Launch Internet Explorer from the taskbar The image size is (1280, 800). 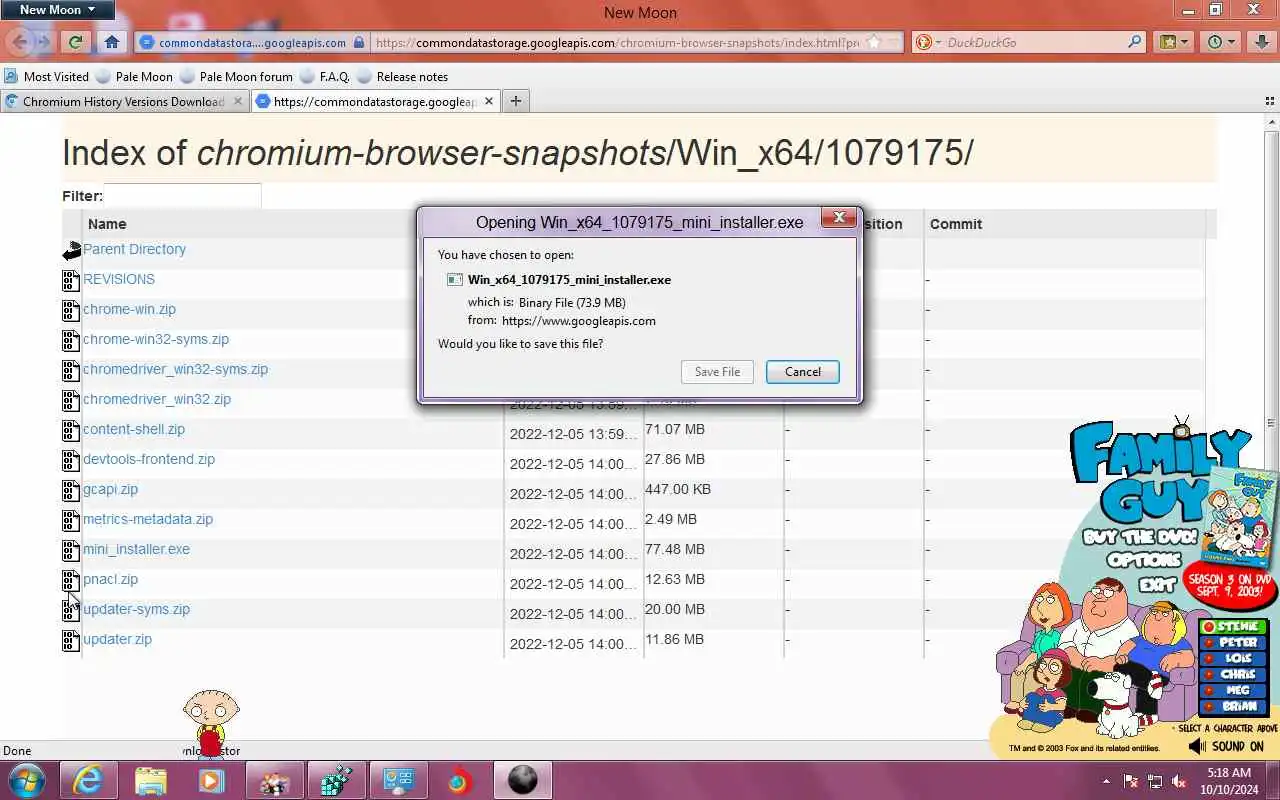point(89,781)
